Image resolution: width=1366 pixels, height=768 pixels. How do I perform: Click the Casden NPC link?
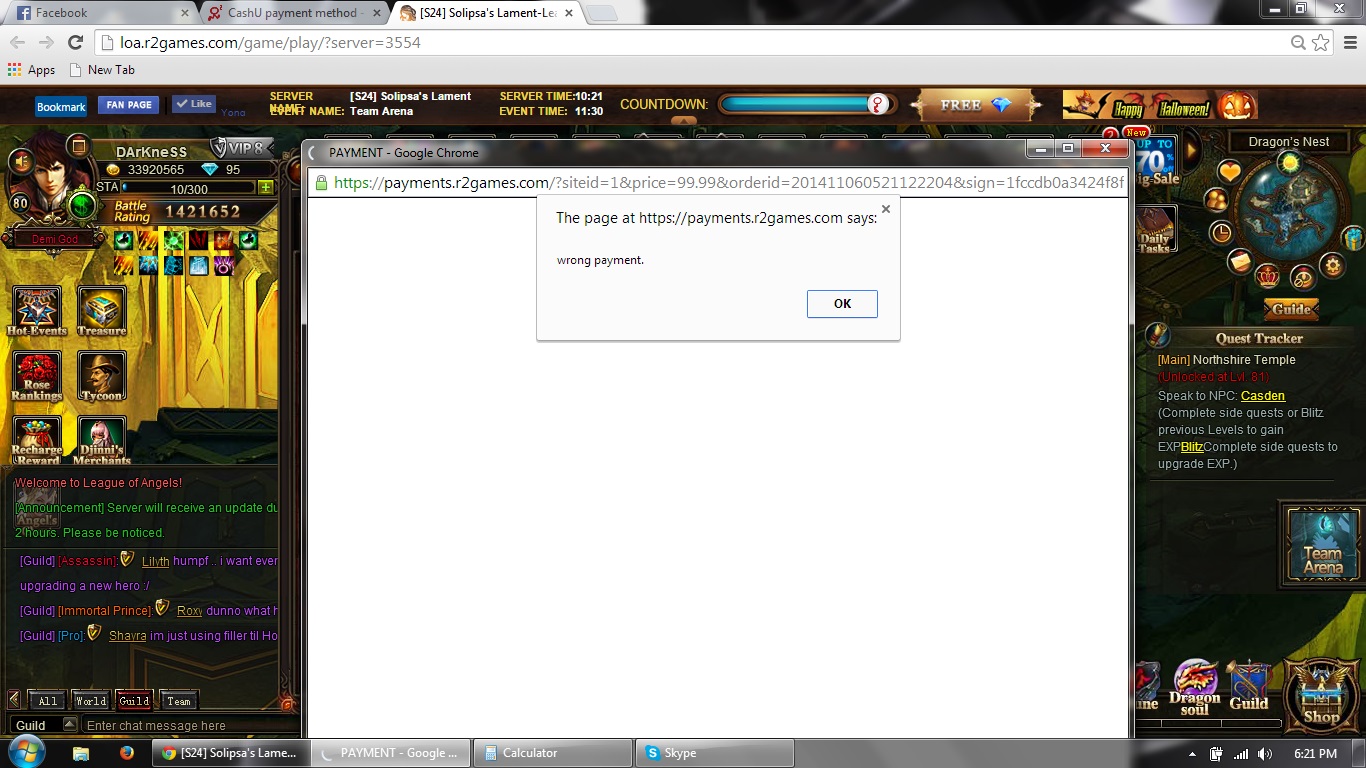pos(1262,395)
